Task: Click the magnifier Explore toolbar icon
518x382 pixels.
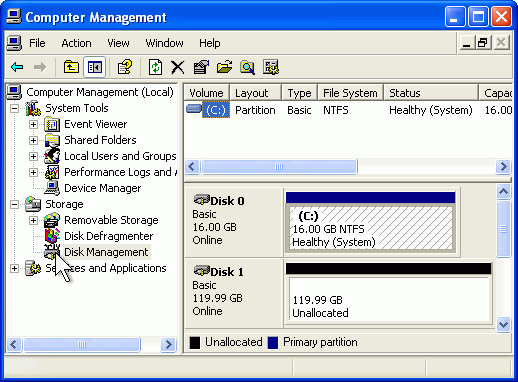Action: pos(247,67)
